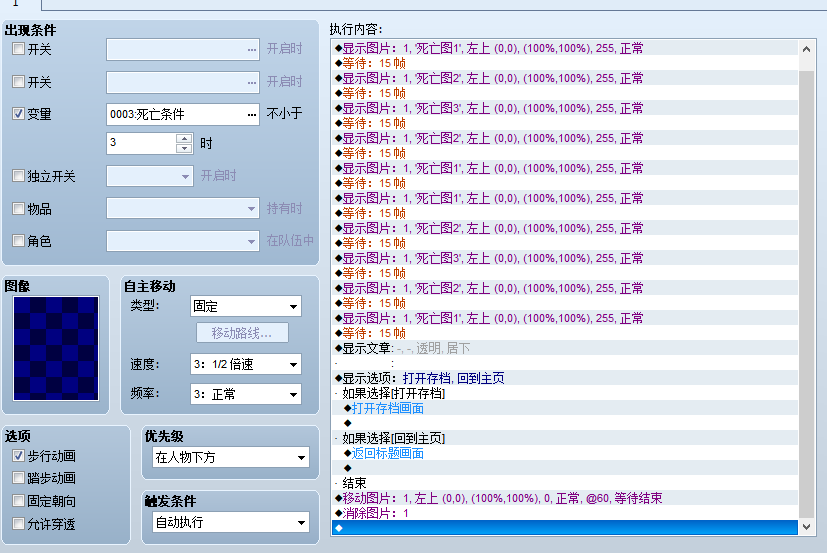Select the 显示选项: 打开存档, 回到主页 command
This screenshot has width=827, height=553.
564,378
